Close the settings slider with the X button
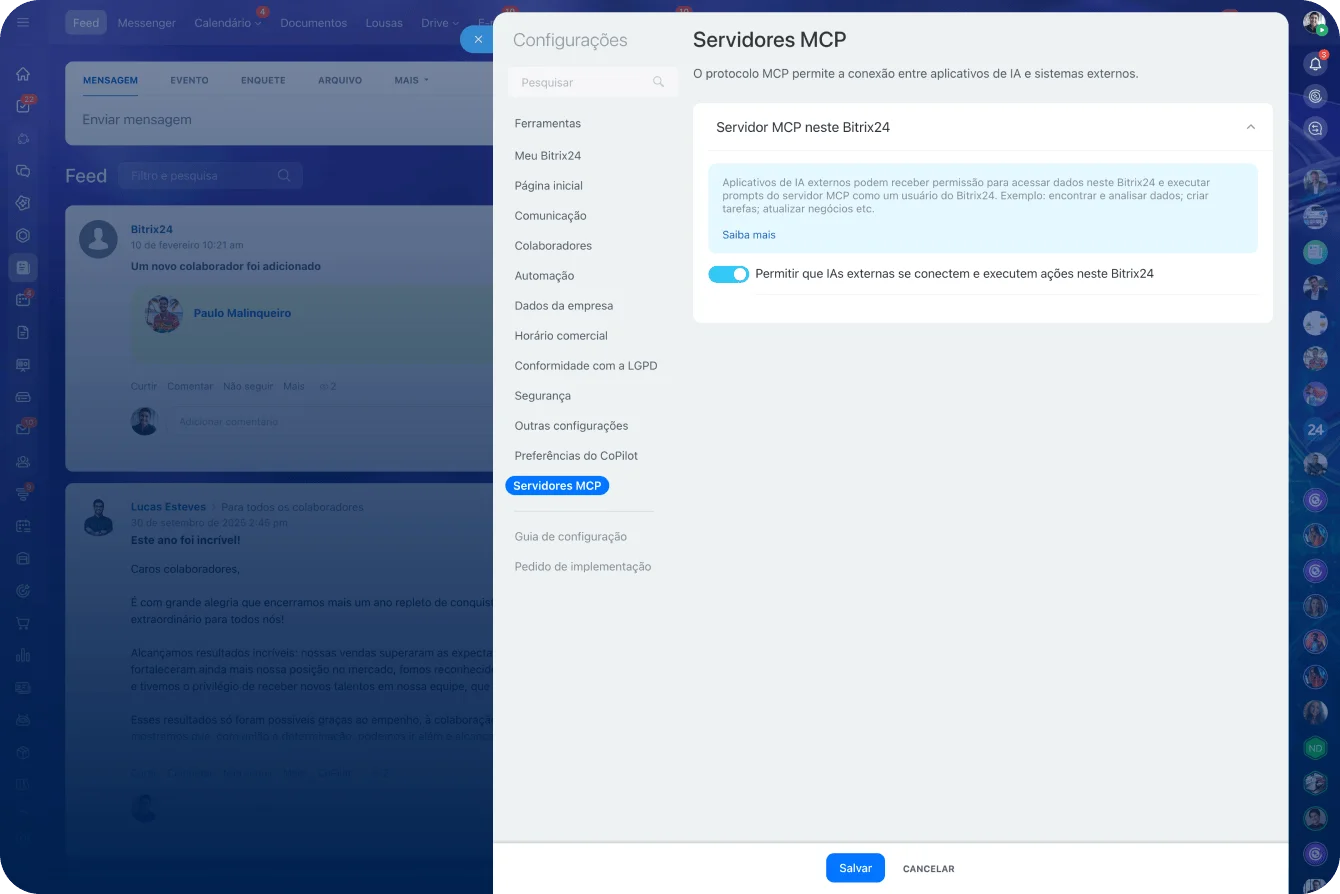The image size is (1340, 894). point(478,39)
